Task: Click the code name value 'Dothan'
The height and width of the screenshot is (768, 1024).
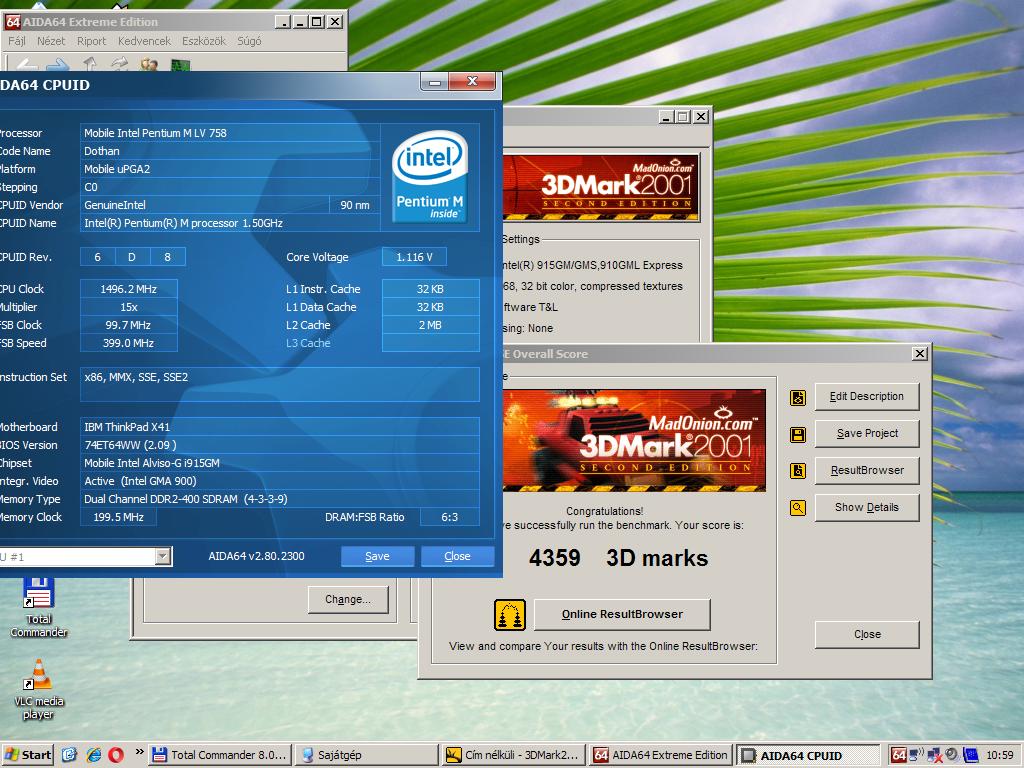Action: pyautogui.click(x=102, y=151)
